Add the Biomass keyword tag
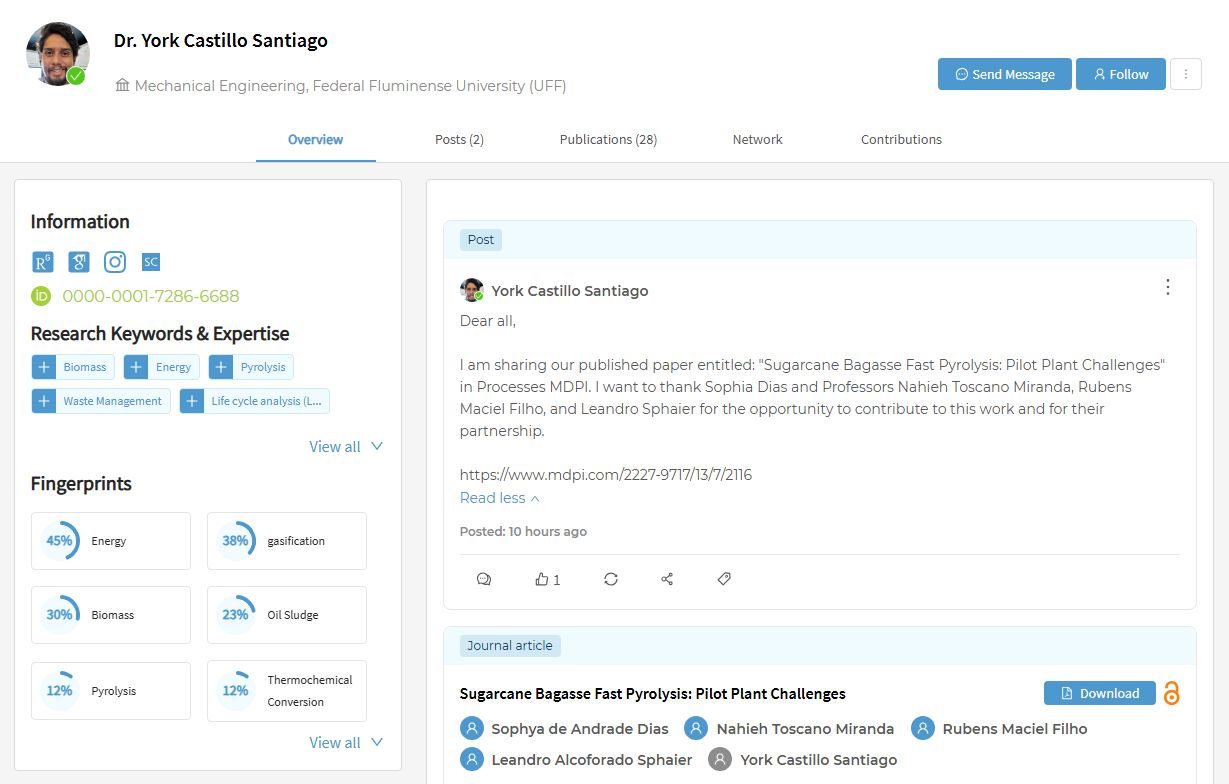Viewport: 1229px width, 784px height. [x=44, y=367]
